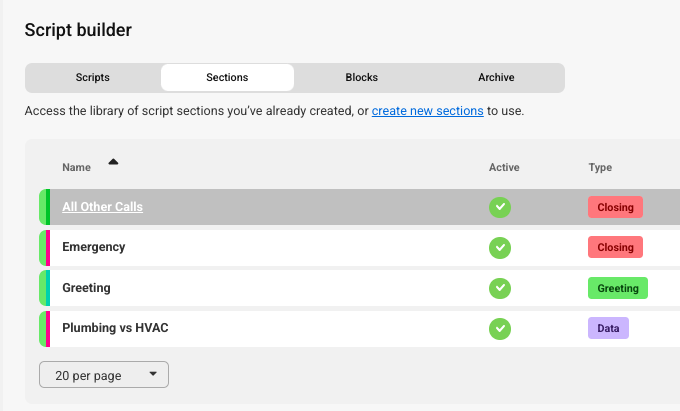680x411 pixels.
Task: Click active checkmark for All Other Calls
Action: (x=500, y=207)
